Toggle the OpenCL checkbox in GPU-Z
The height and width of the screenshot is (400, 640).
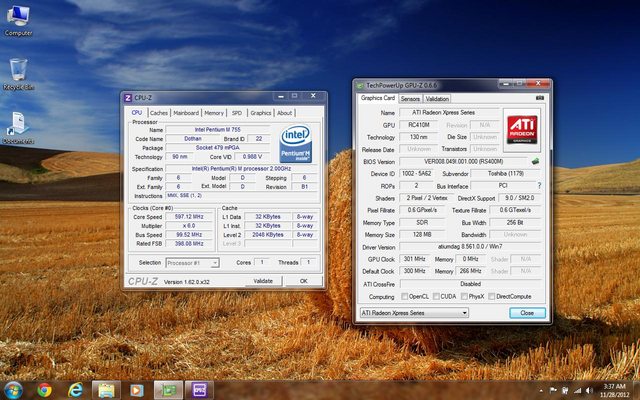click(404, 296)
